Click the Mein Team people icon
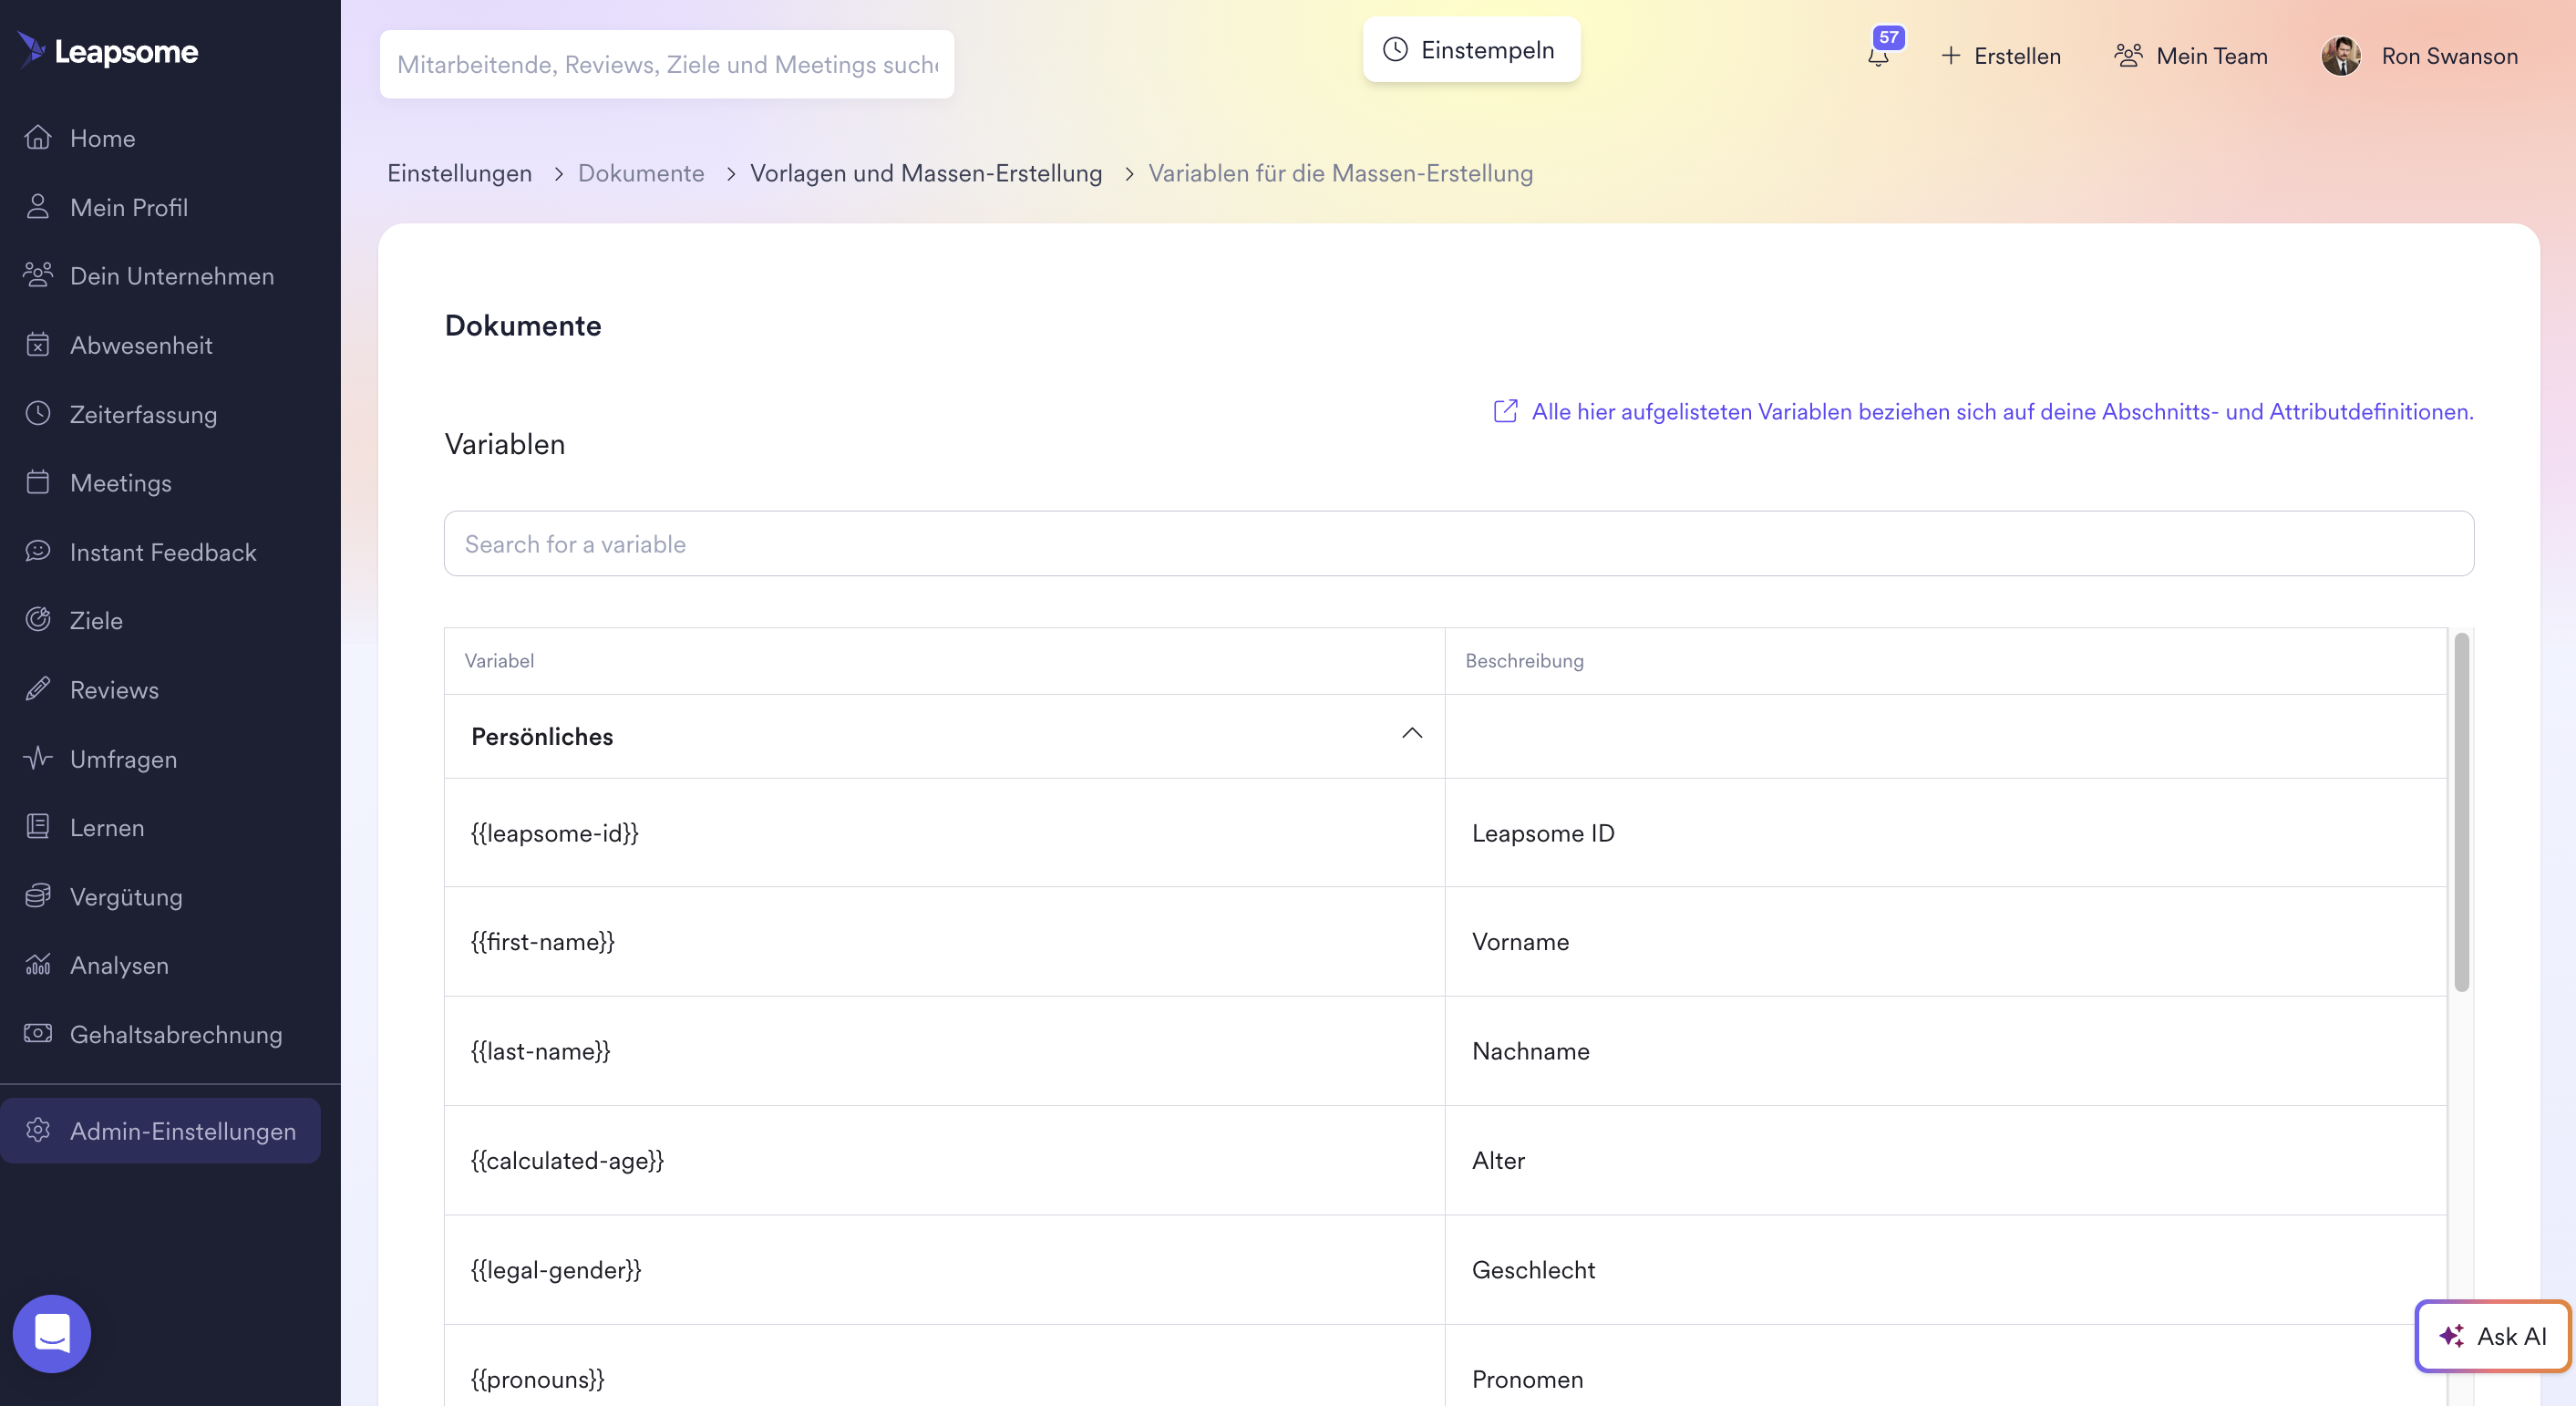2576x1406 pixels. point(2128,56)
